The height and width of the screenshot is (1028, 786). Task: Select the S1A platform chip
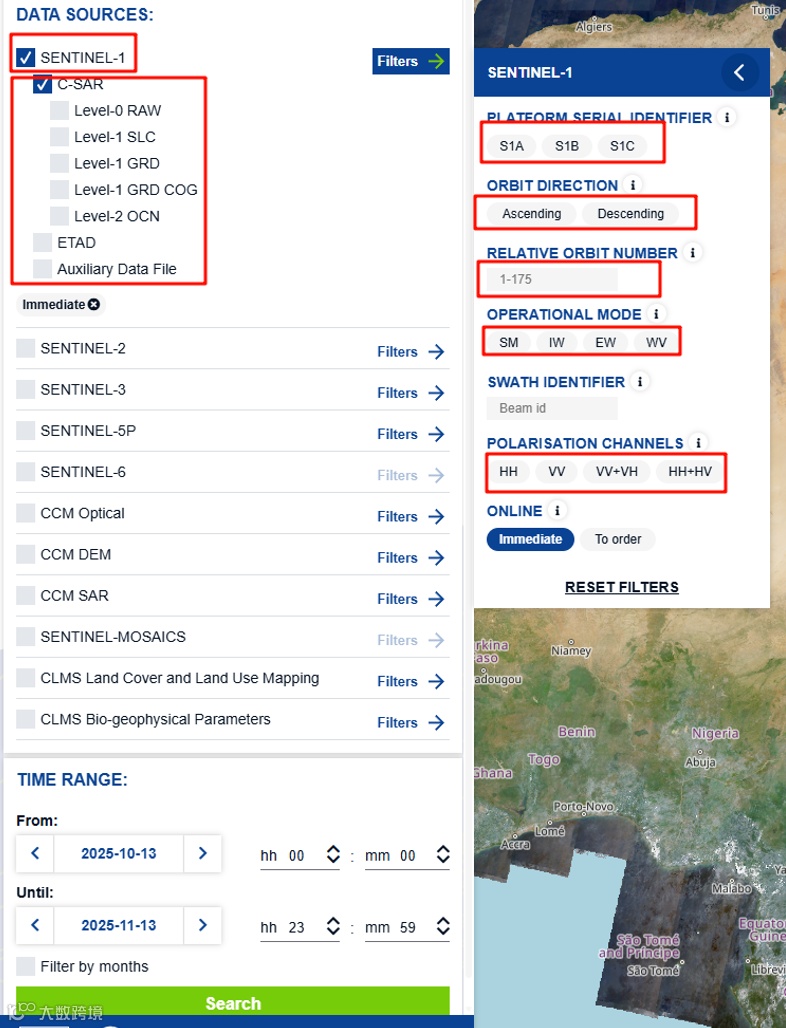pyautogui.click(x=511, y=146)
